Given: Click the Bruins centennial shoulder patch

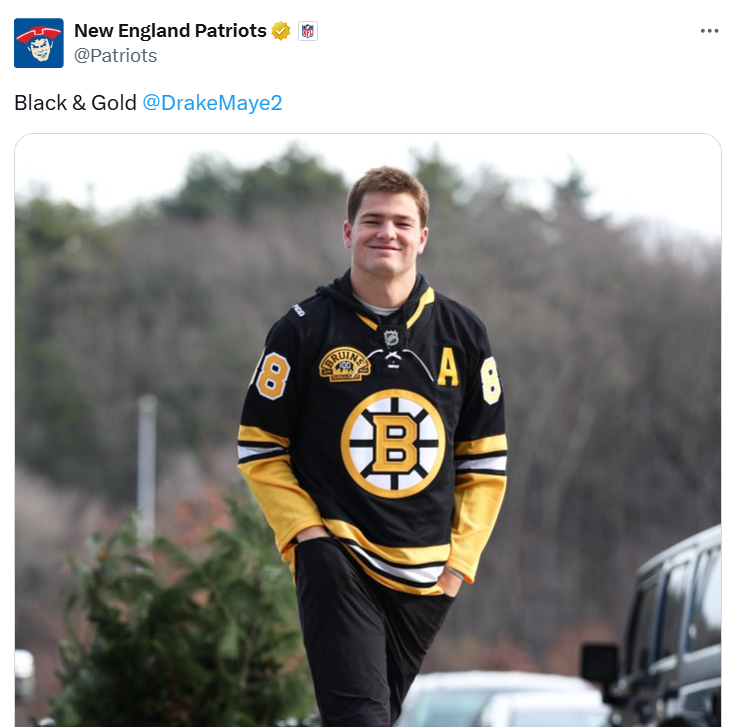Looking at the screenshot, I should point(344,364).
